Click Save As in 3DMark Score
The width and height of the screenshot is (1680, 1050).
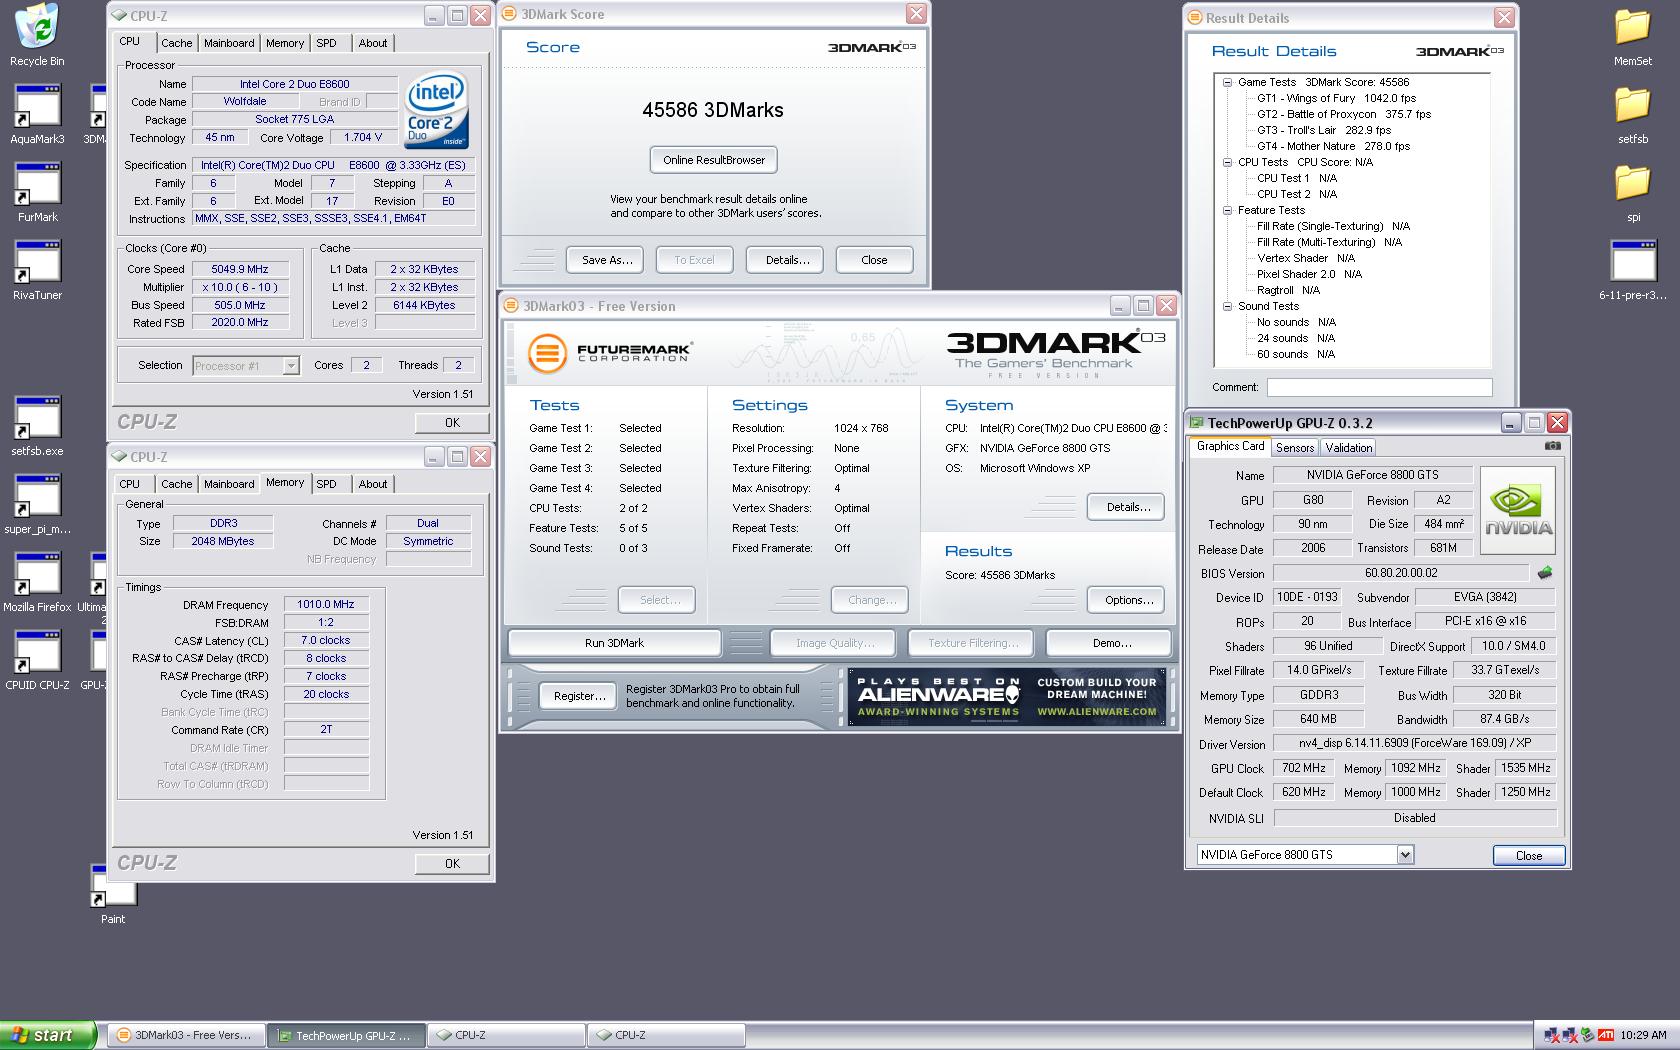click(607, 260)
